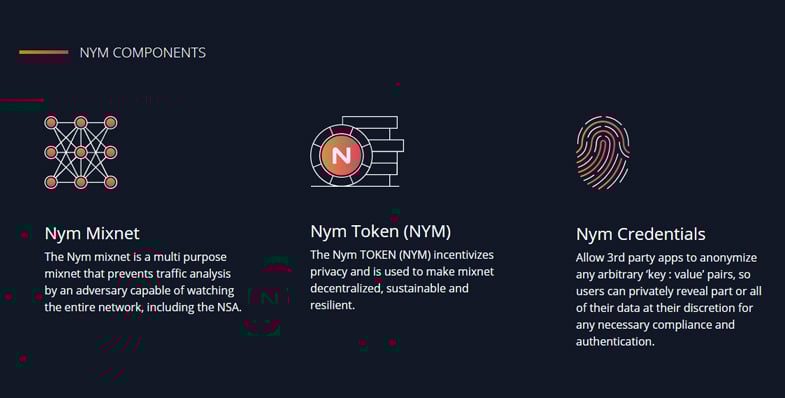Select the NYM COMPONENTS section heading
Viewport: 785px width, 398px height.
pos(143,53)
